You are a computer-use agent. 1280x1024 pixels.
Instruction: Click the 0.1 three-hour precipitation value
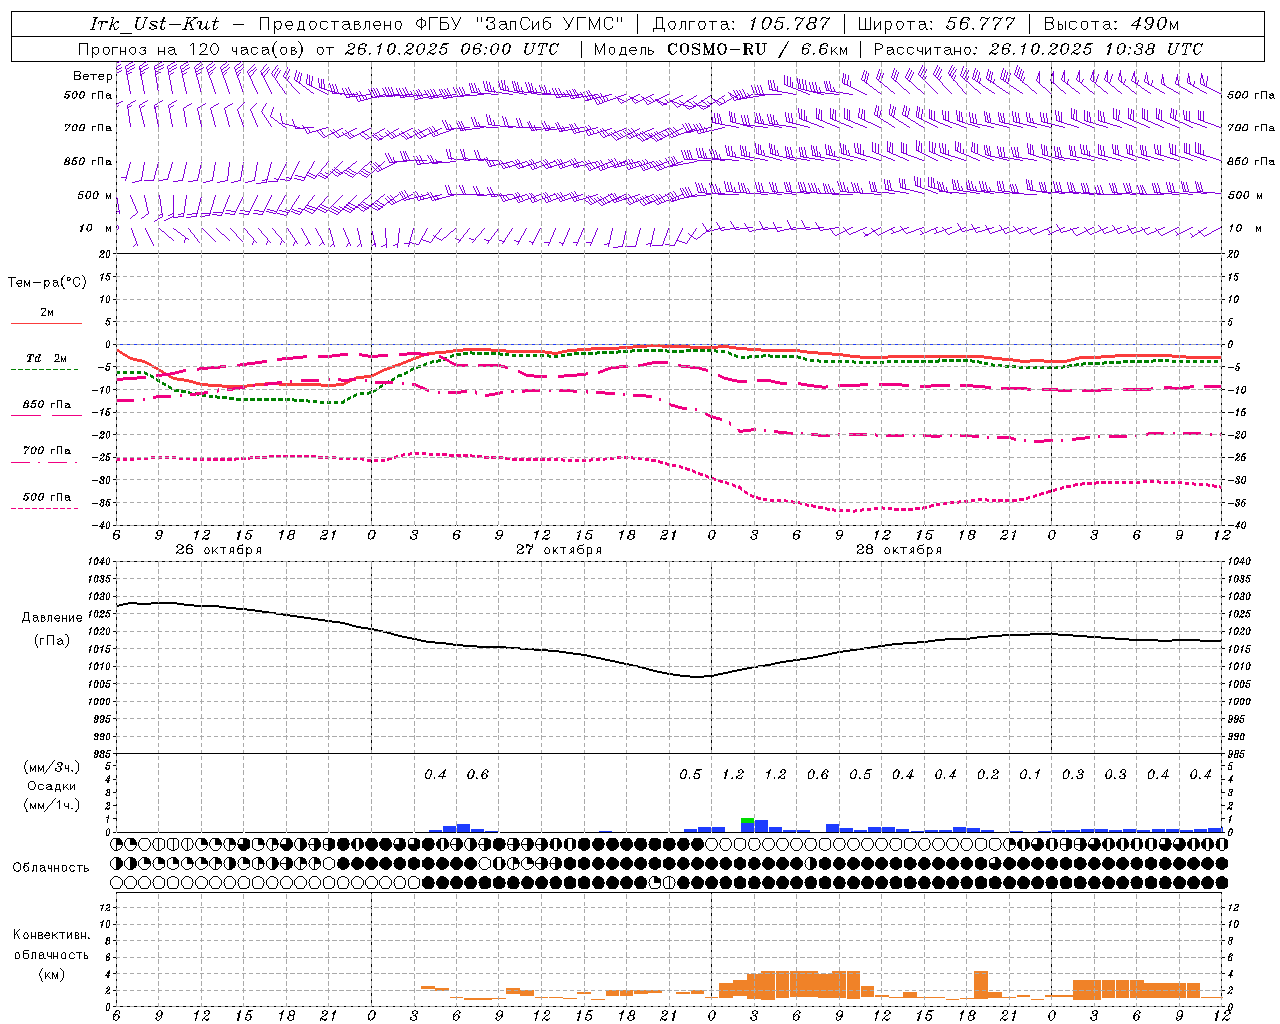1030,774
